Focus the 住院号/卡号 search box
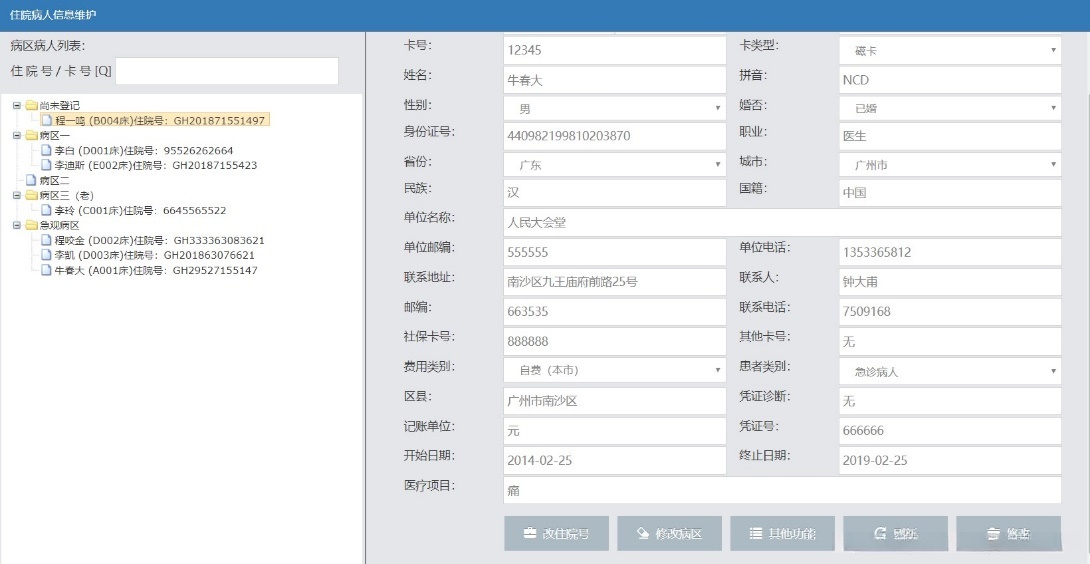The height and width of the screenshot is (564, 1090). [227, 71]
